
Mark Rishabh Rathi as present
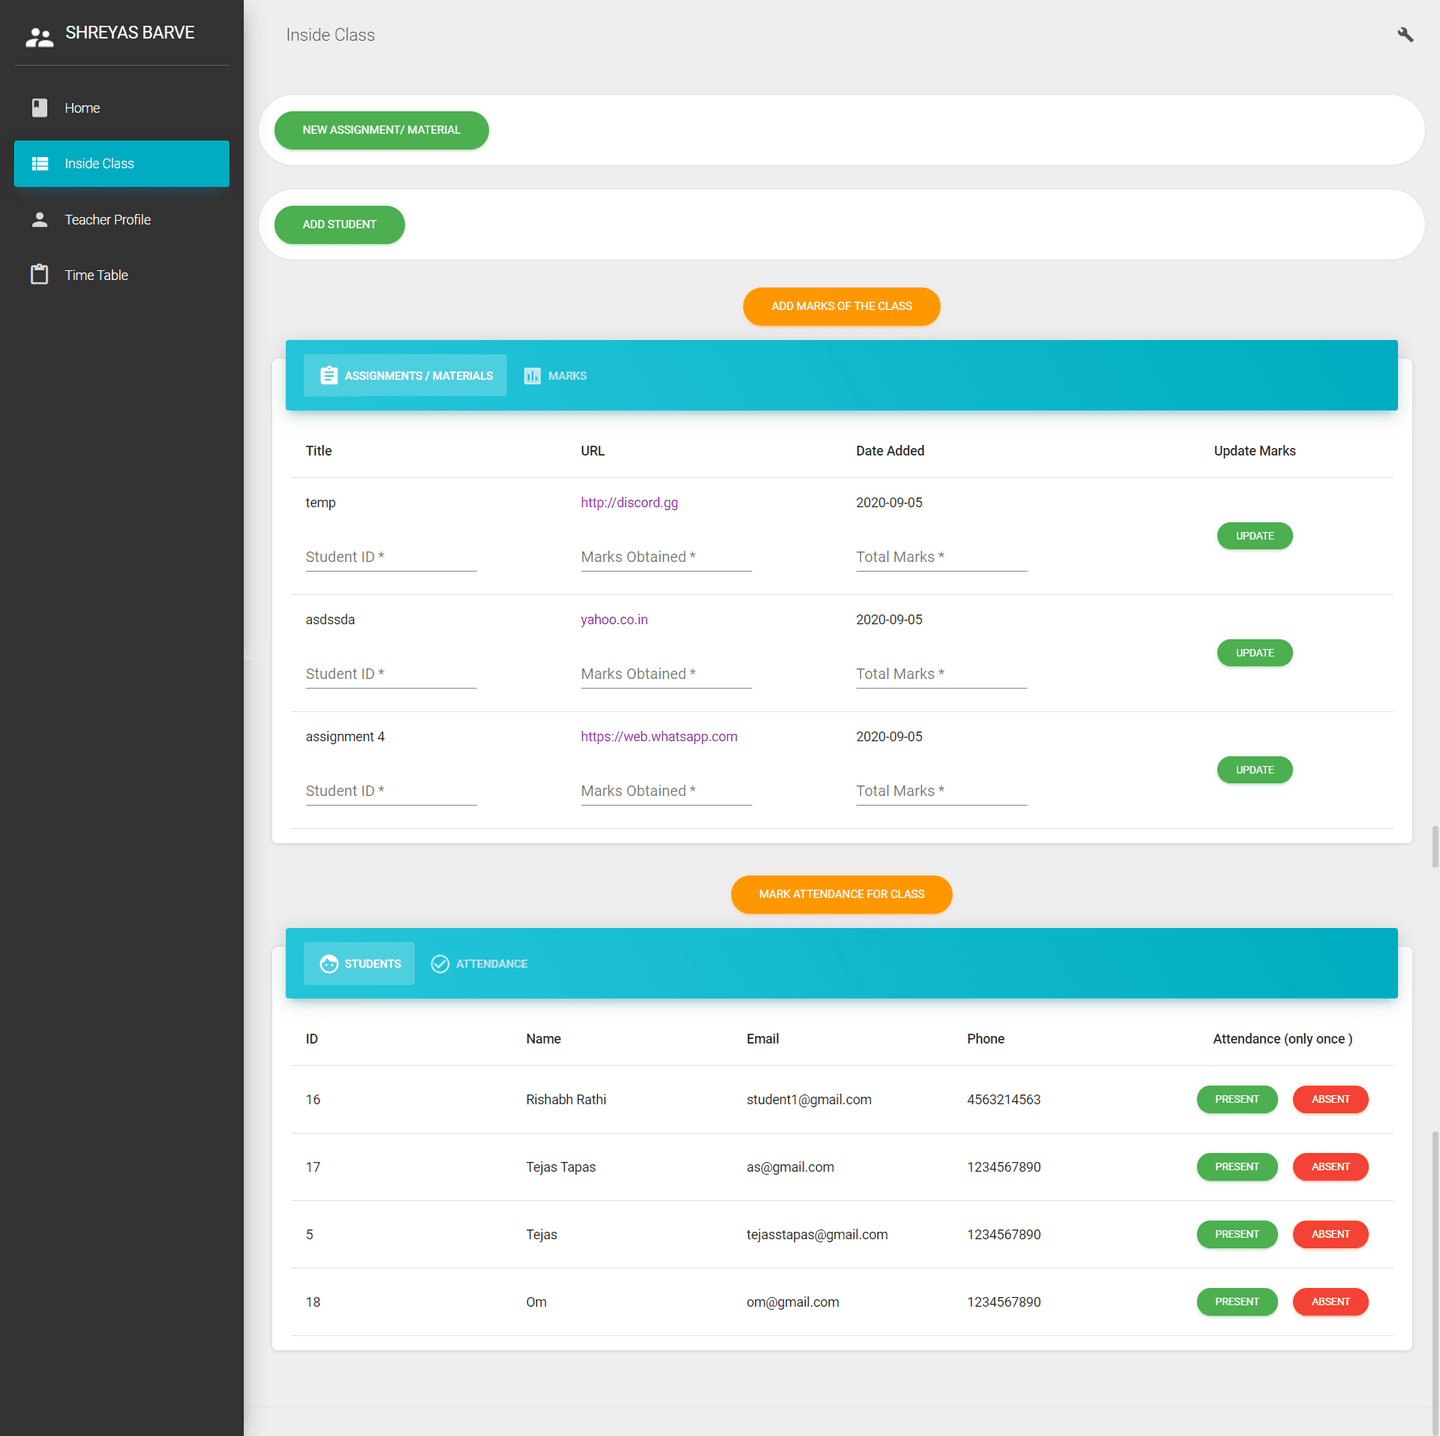point(1237,1100)
